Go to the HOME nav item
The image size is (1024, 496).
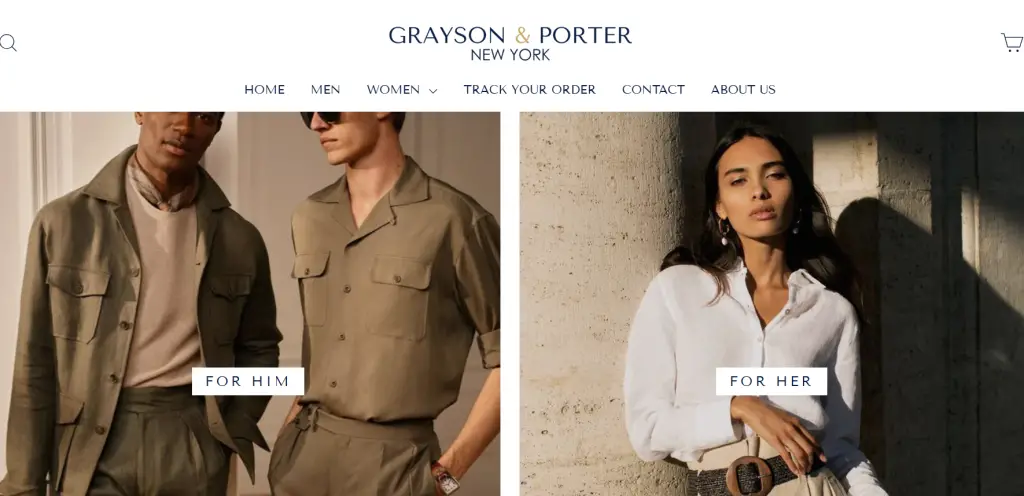[264, 90]
